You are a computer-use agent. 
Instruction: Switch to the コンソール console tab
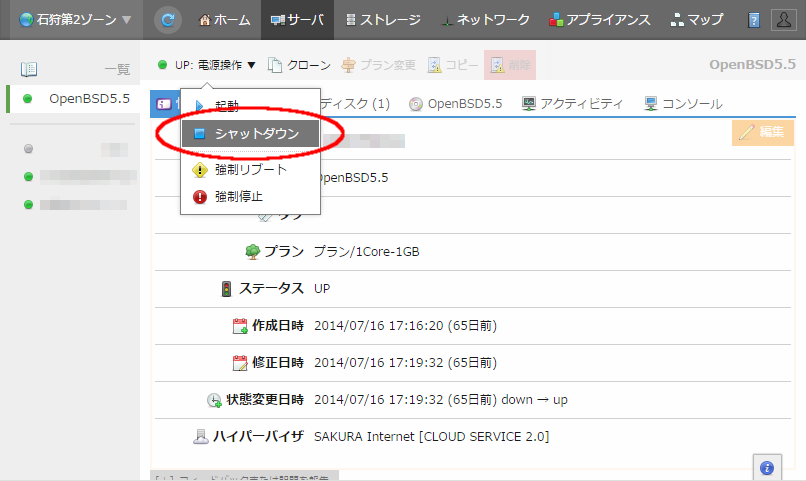coord(683,104)
